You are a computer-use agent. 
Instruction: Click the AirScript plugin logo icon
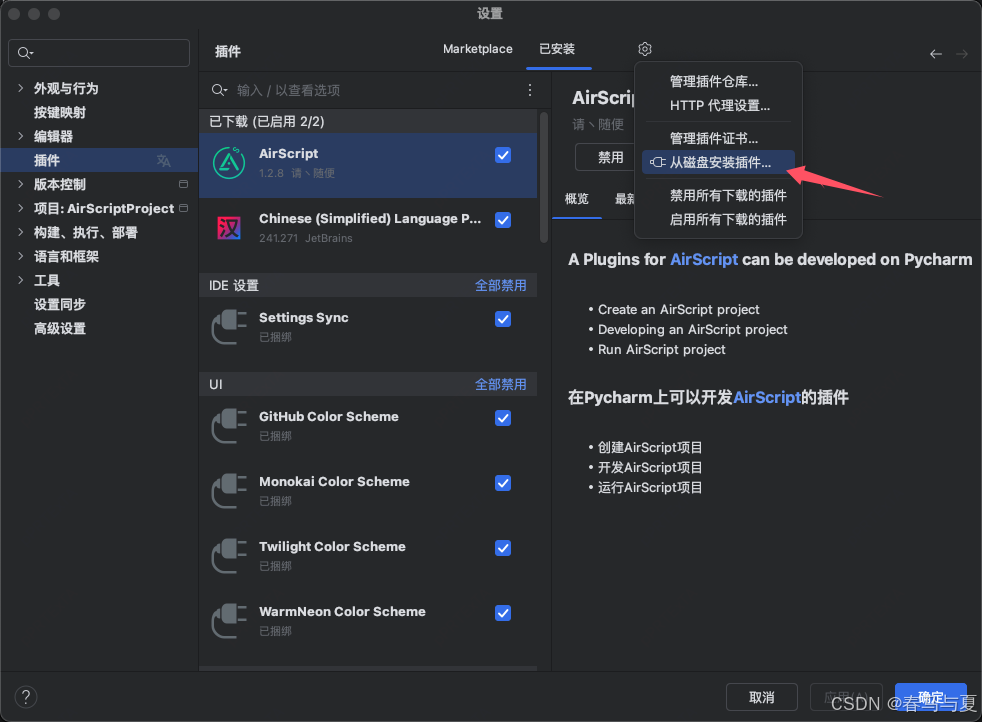[x=229, y=163]
